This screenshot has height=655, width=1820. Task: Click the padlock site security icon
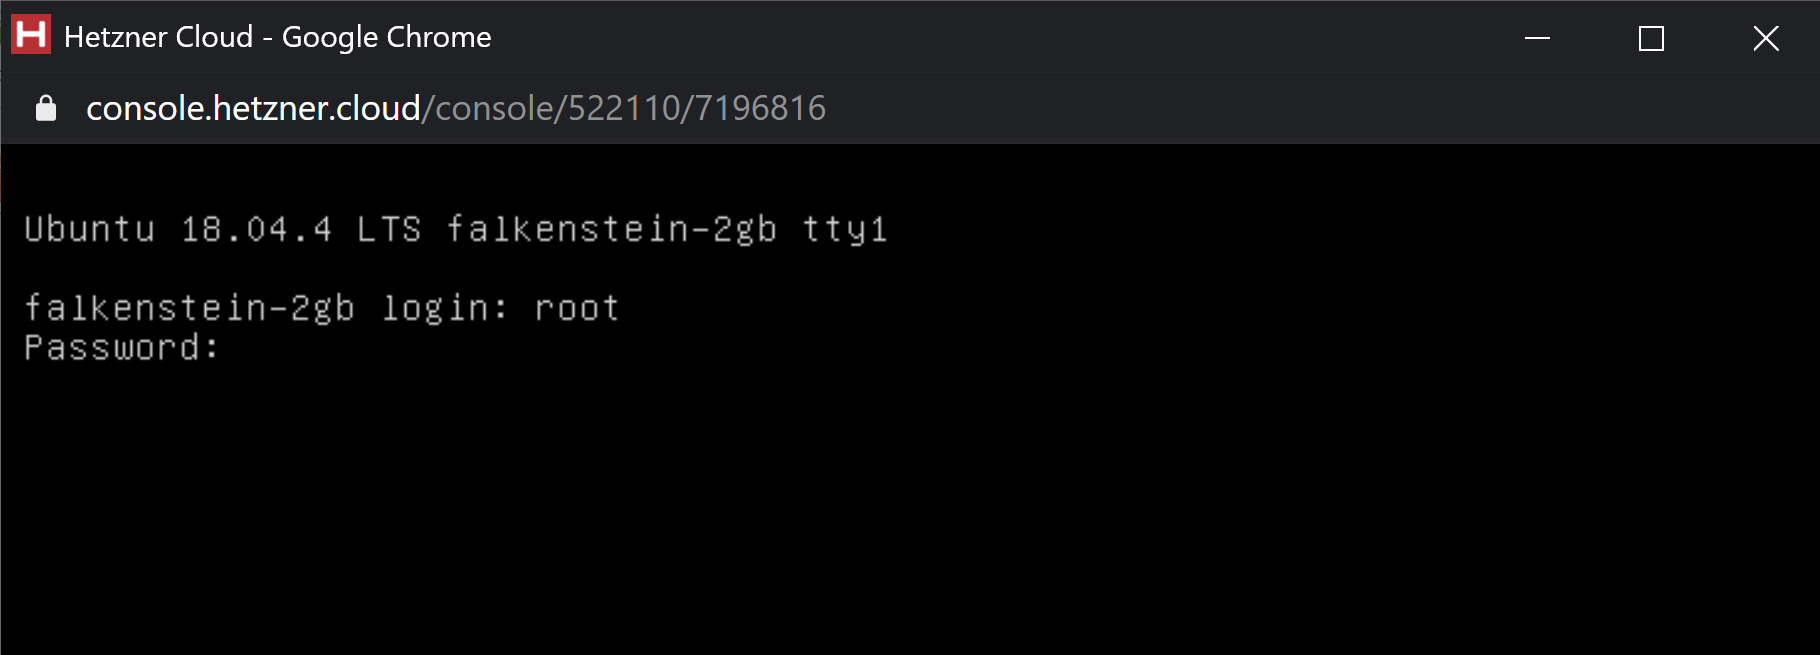(x=46, y=108)
